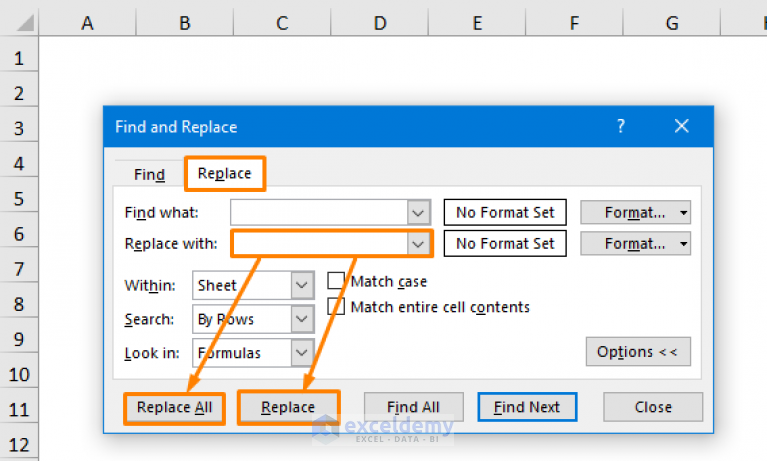
Task: Click into the Find what text field
Action: tap(319, 213)
